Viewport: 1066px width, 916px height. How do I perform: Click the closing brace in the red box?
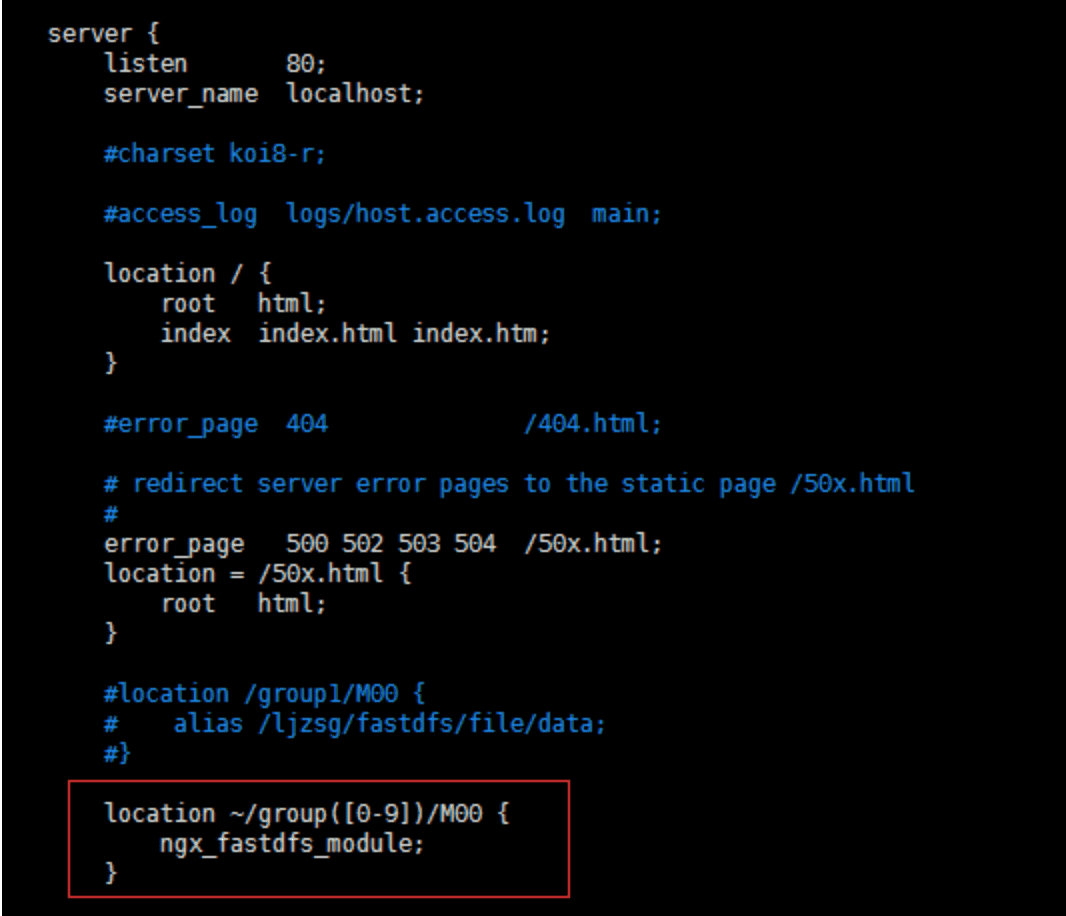(x=111, y=873)
